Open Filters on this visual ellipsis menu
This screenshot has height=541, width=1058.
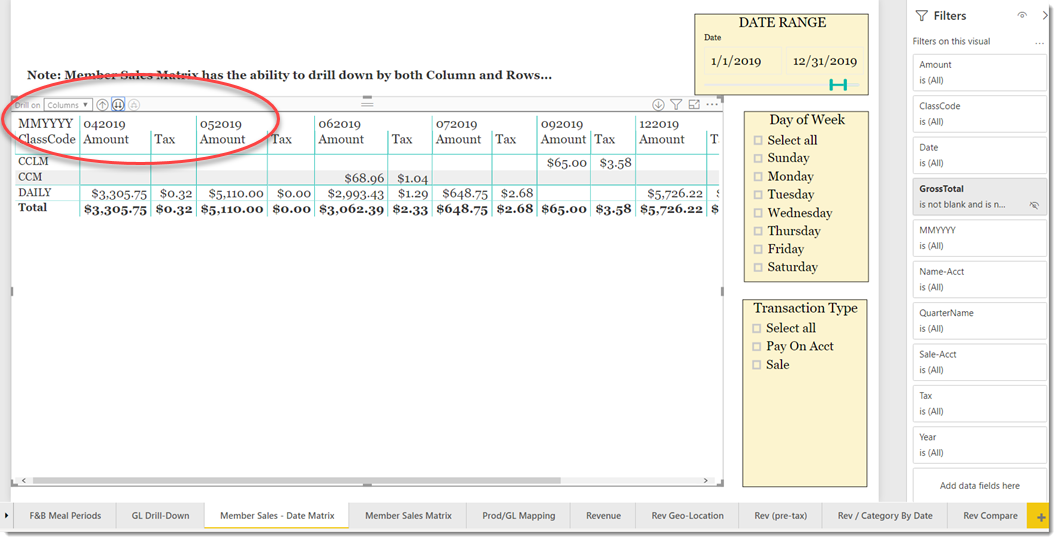coord(1039,42)
